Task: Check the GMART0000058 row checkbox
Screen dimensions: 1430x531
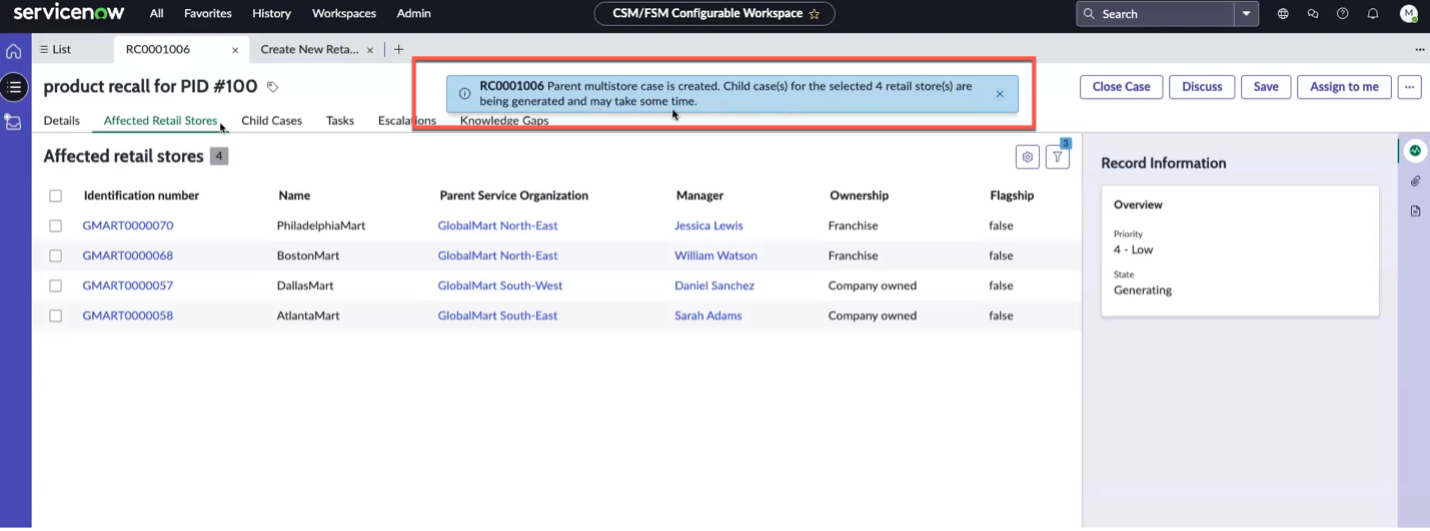Action: point(56,316)
